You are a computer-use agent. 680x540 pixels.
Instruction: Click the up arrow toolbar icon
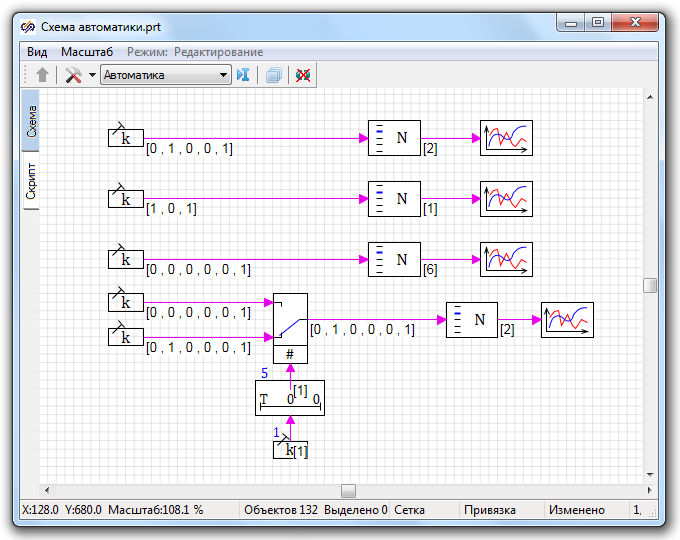[x=42, y=75]
